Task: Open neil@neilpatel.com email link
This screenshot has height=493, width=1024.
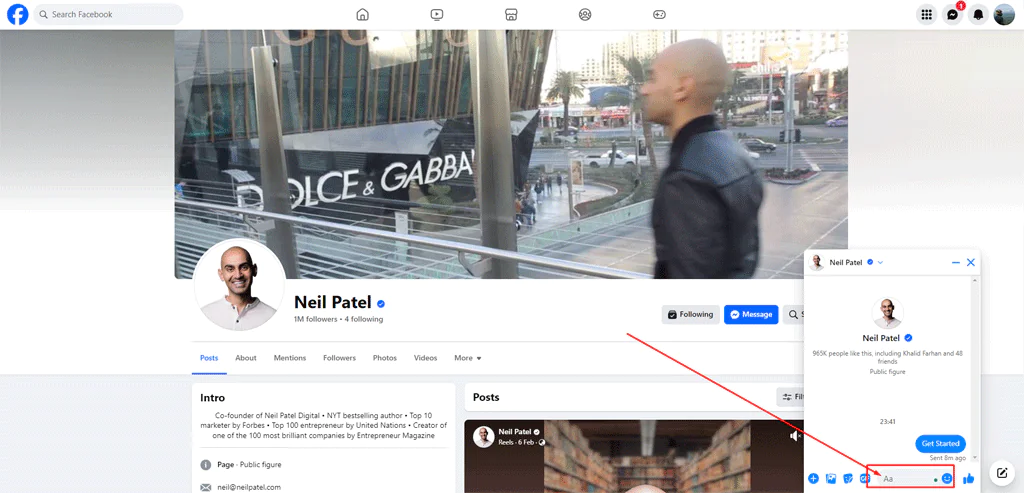Action: tap(249, 487)
